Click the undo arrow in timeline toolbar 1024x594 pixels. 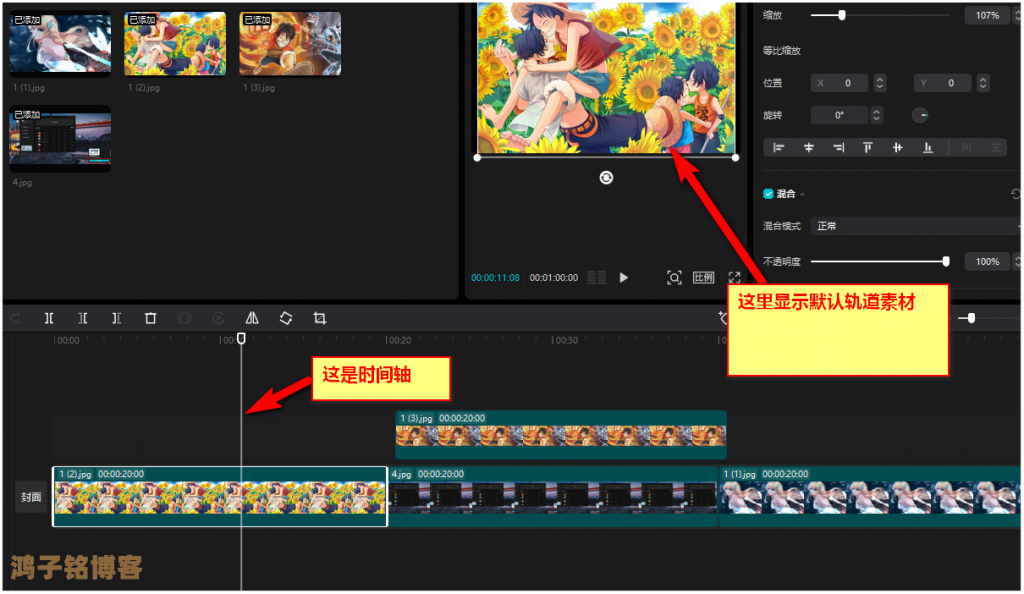16,318
